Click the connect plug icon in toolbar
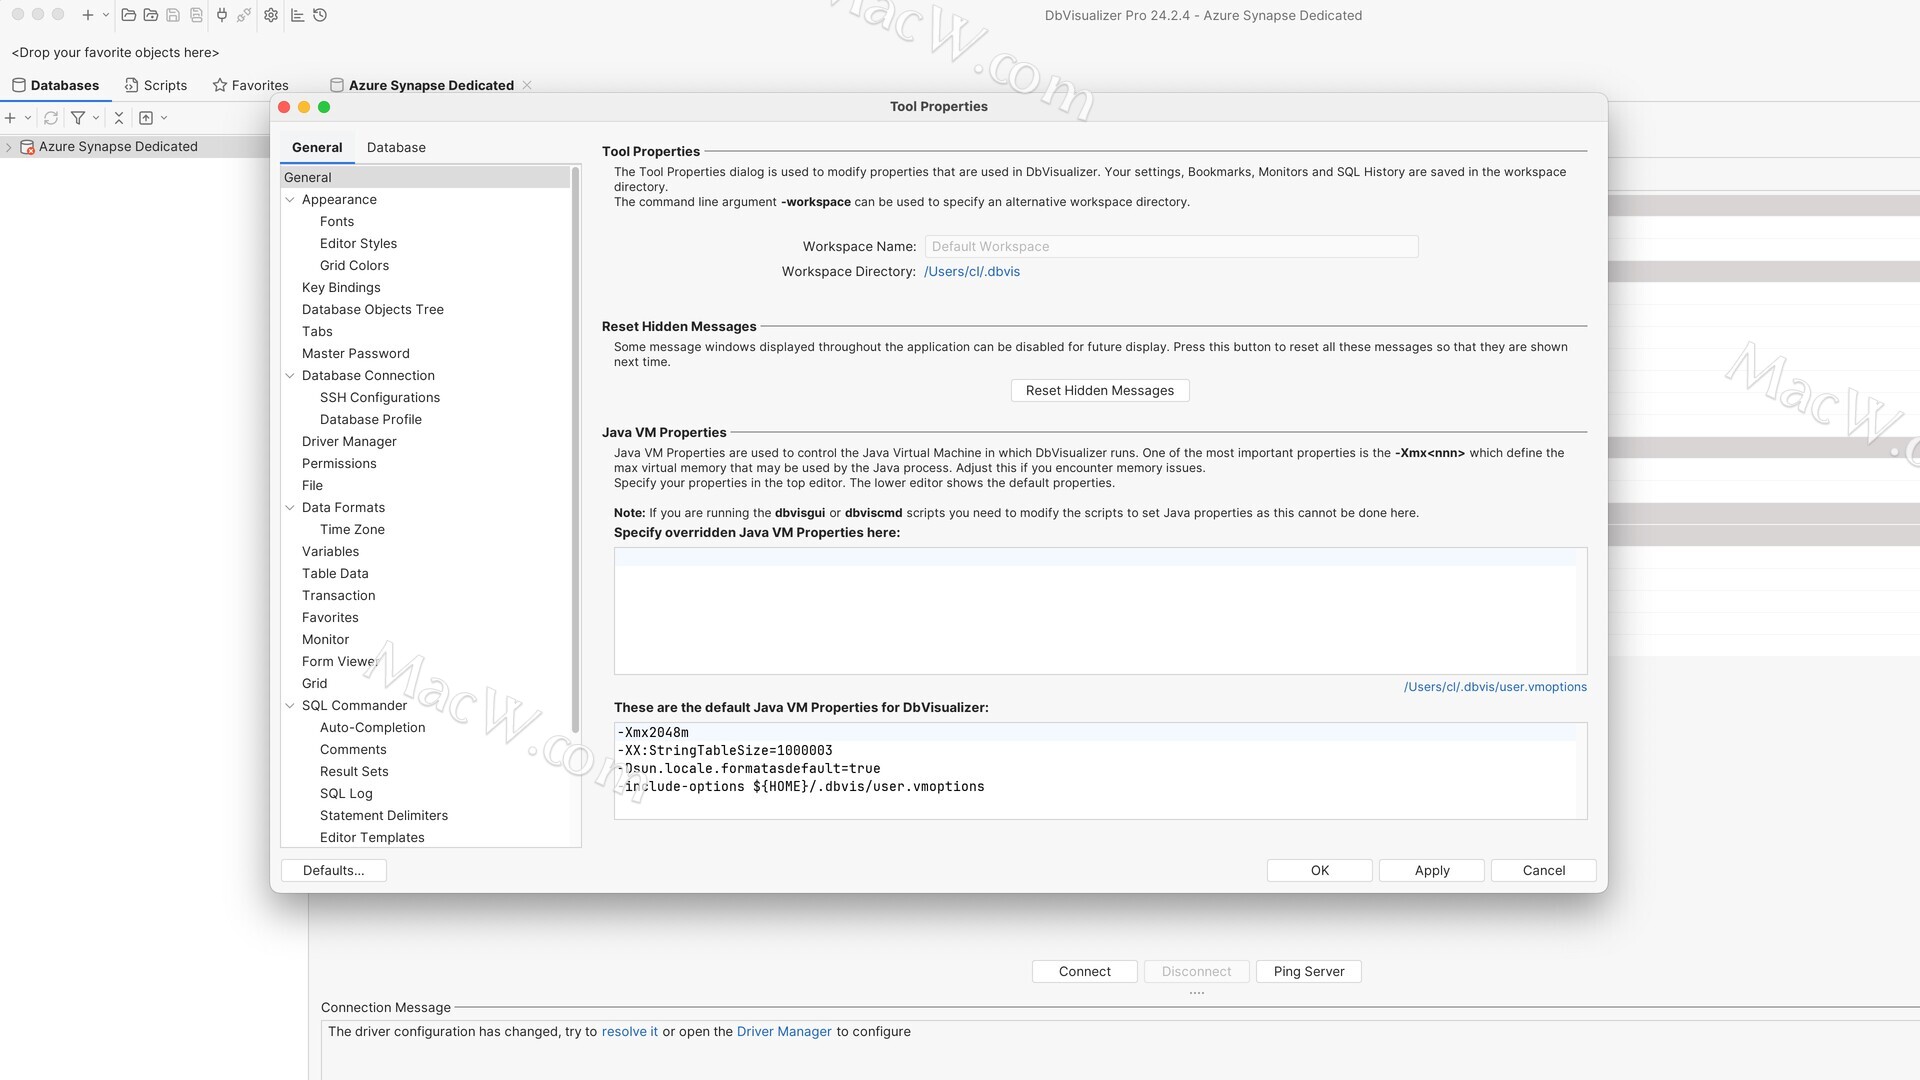Viewport: 1920px width, 1080px height. 222,15
